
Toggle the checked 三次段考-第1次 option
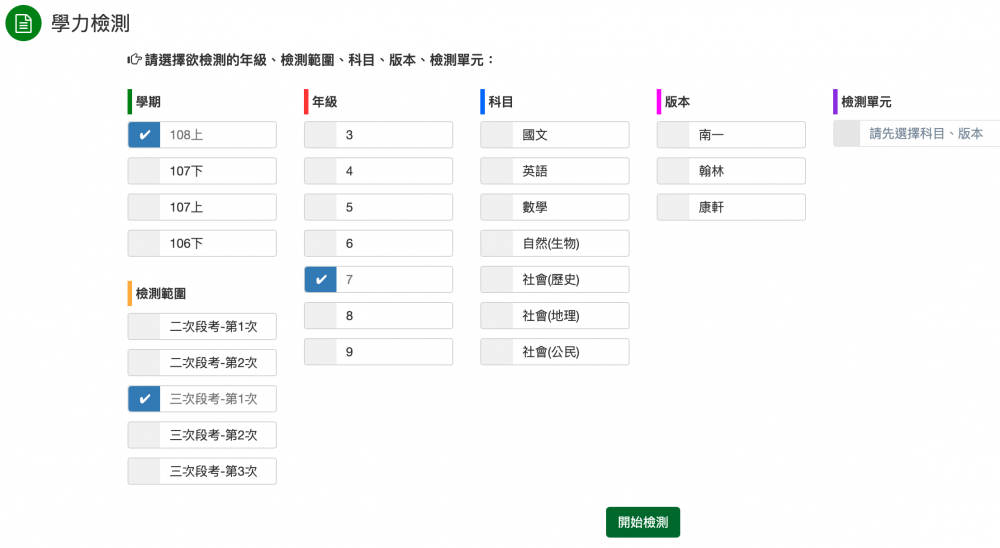pos(145,399)
